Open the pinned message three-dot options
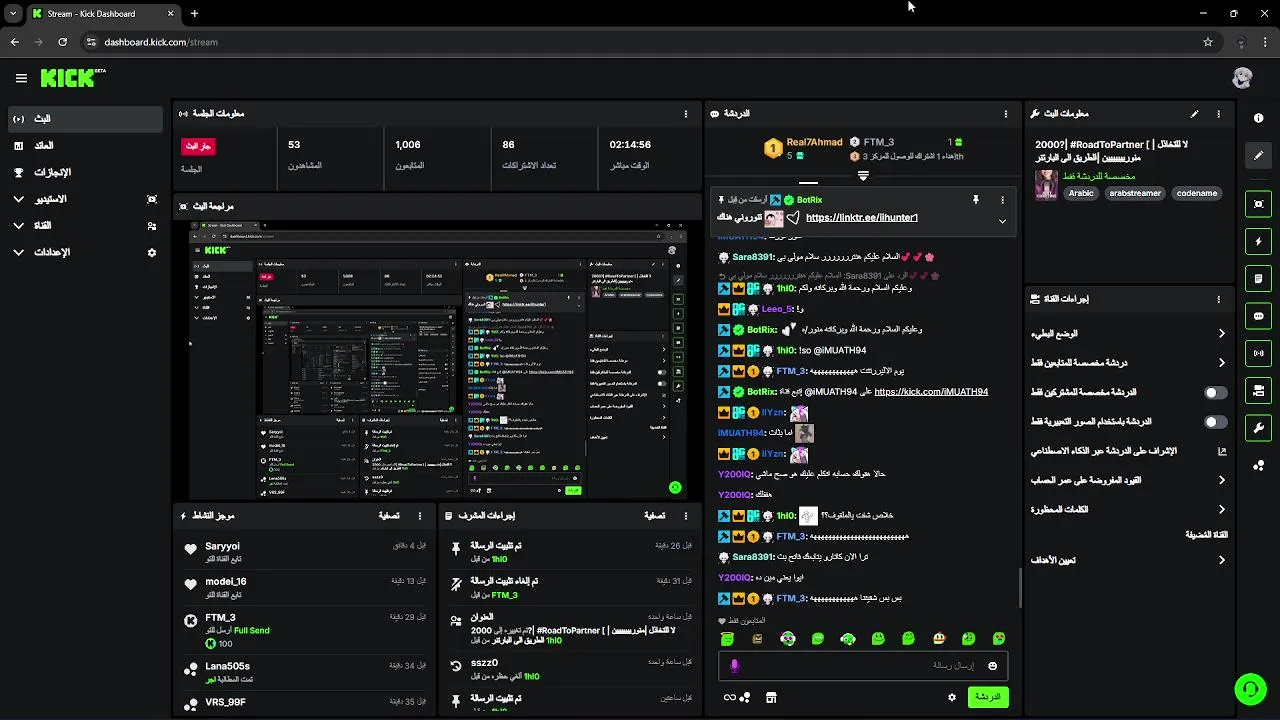Screen dimensions: 1280x720 click(1002, 200)
